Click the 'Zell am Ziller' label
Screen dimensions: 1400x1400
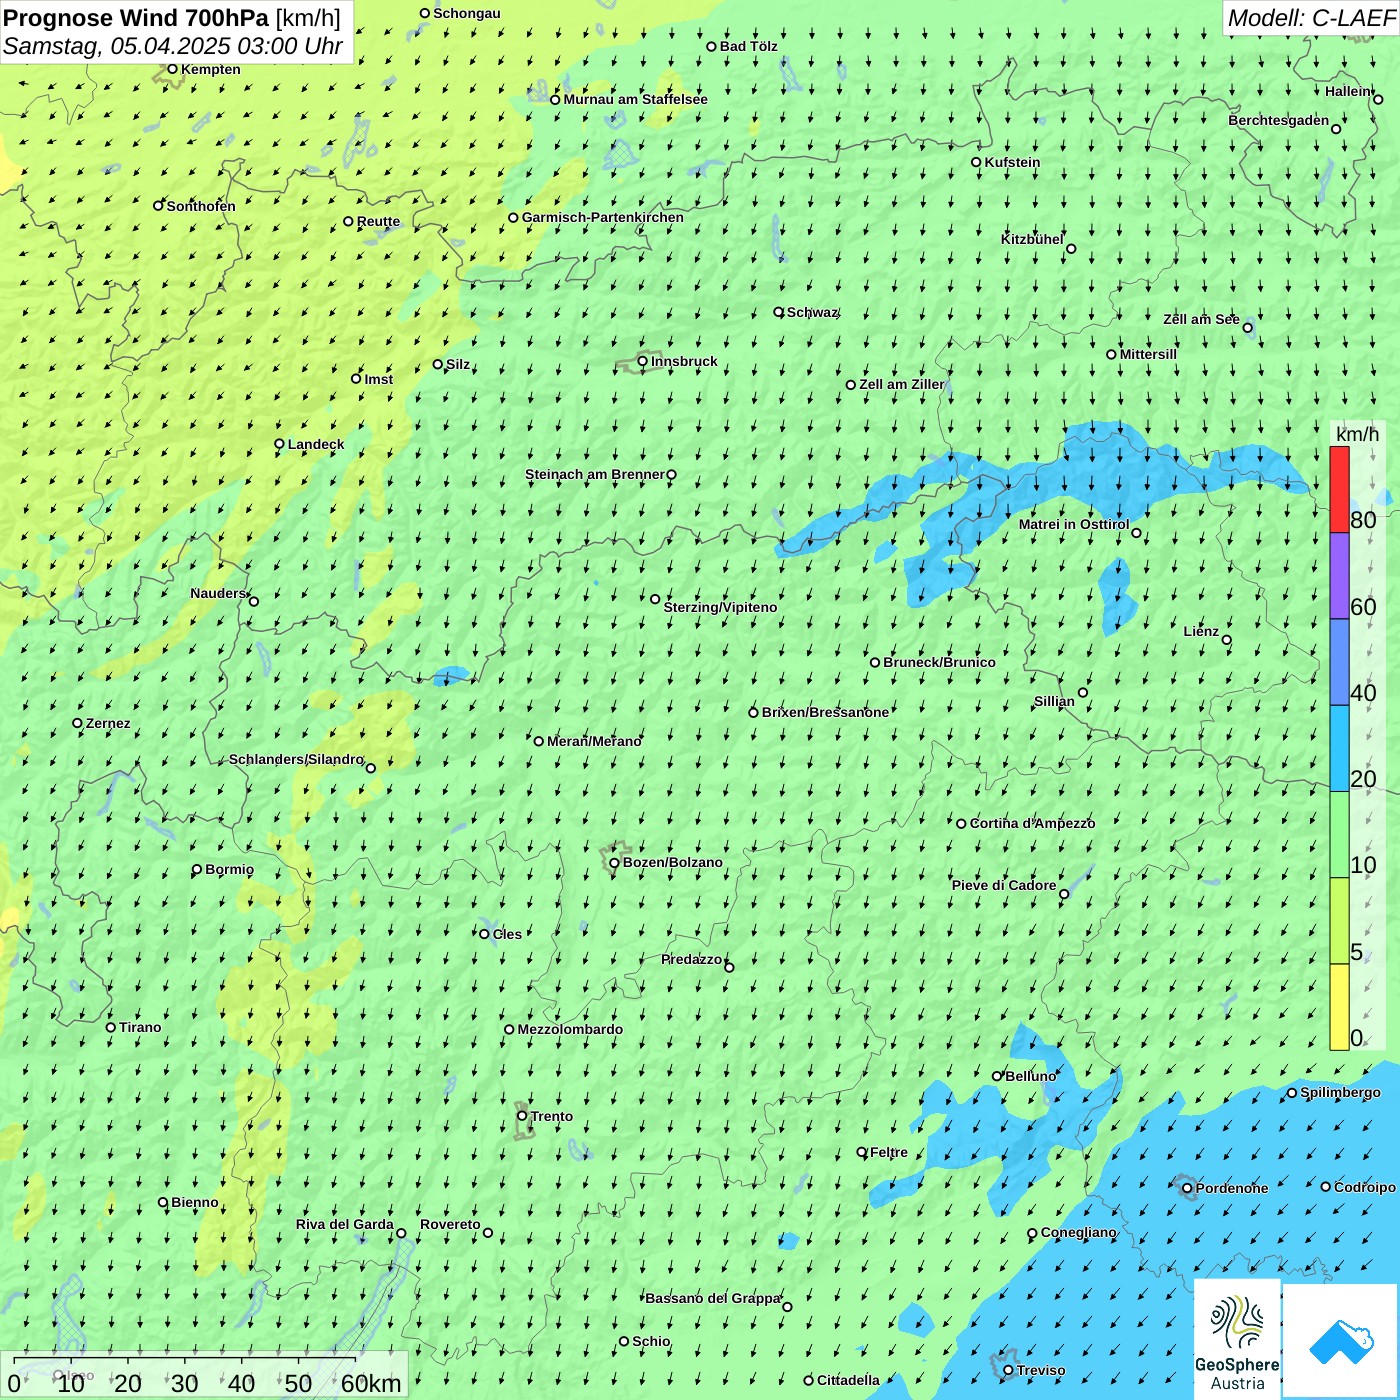pyautogui.click(x=902, y=384)
